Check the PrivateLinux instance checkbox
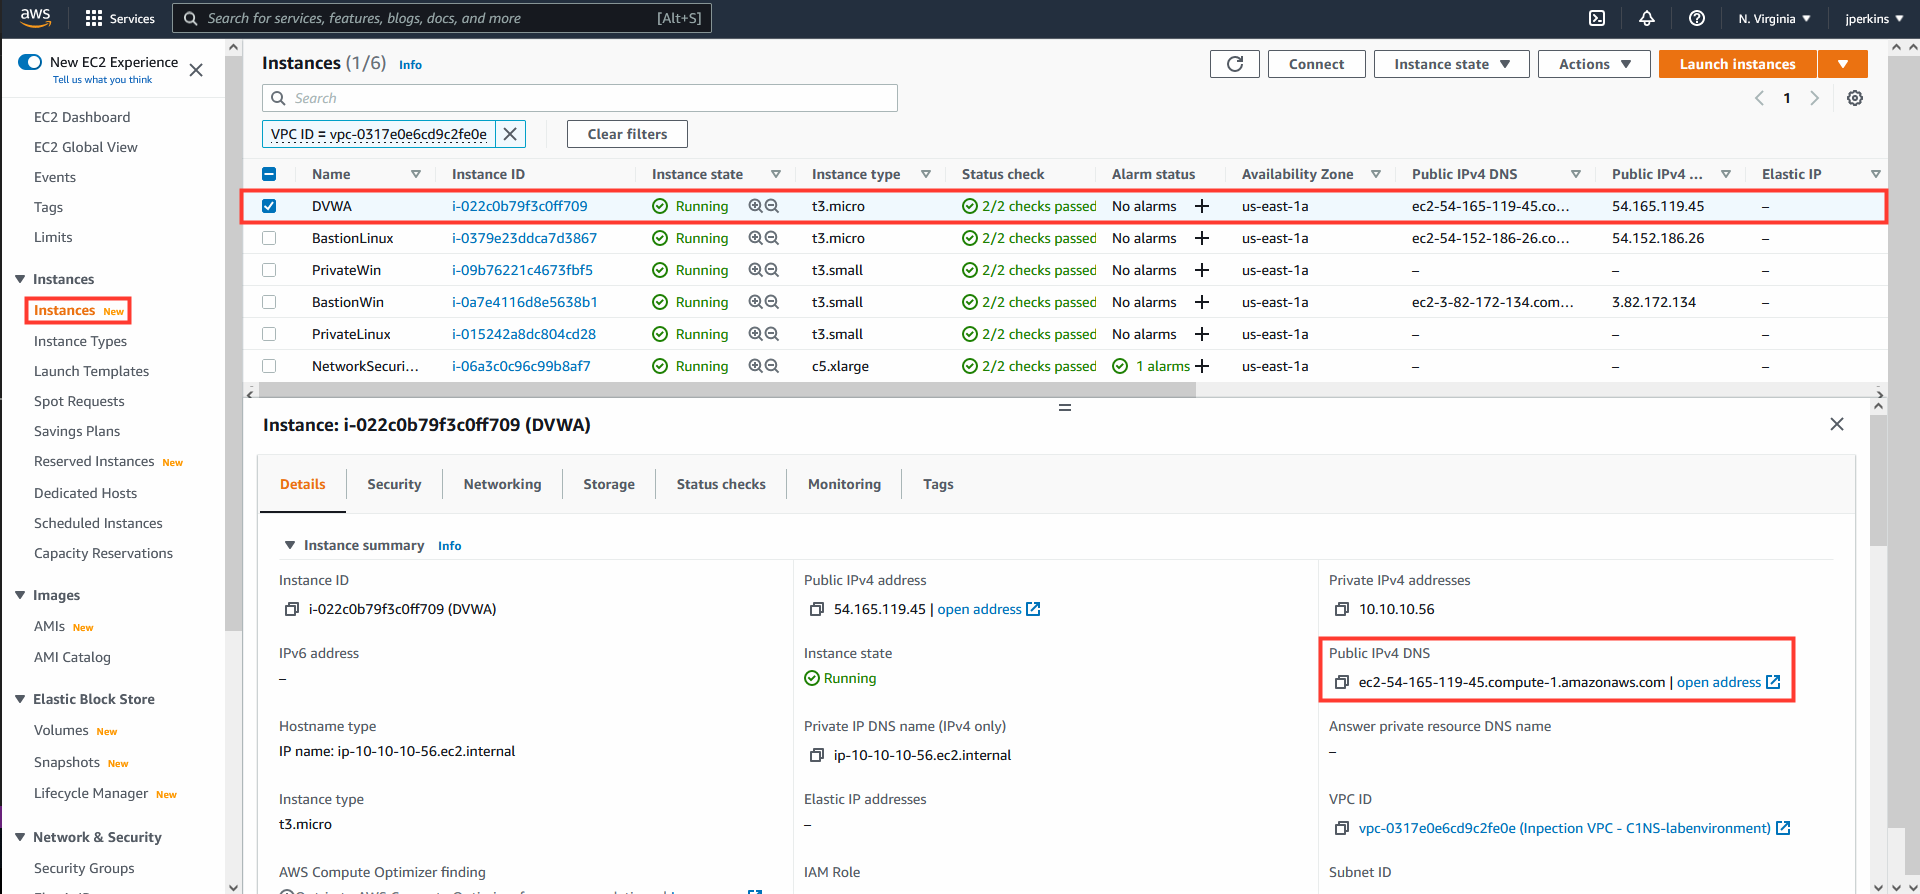The width and height of the screenshot is (1920, 894). click(x=269, y=334)
